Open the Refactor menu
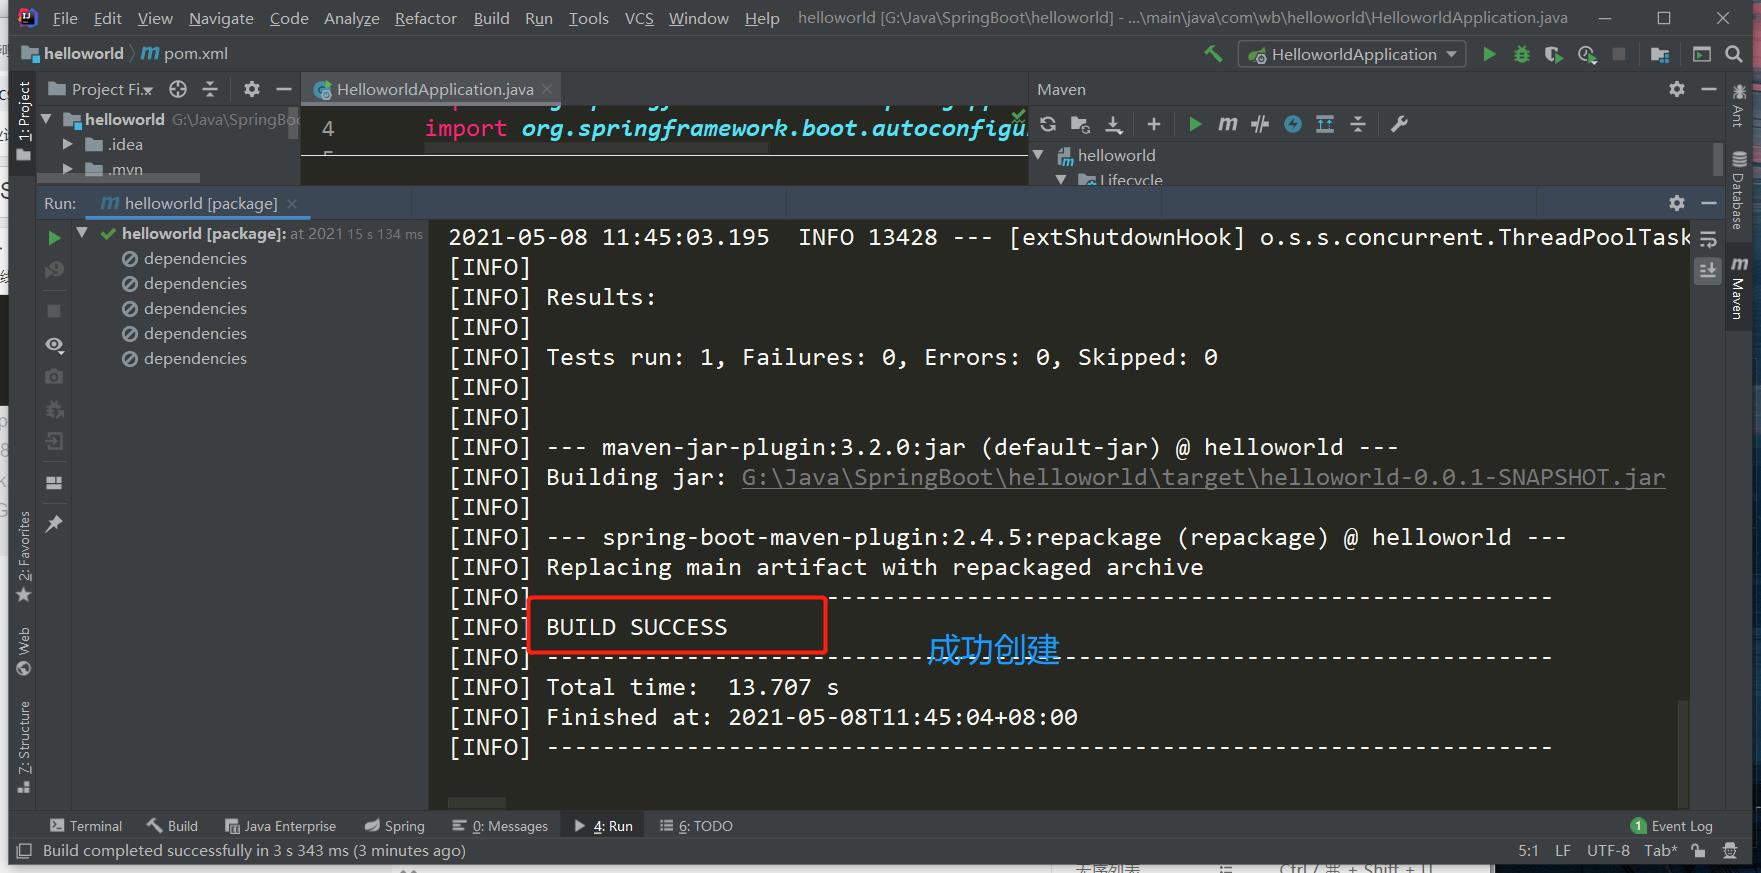 pyautogui.click(x=425, y=18)
